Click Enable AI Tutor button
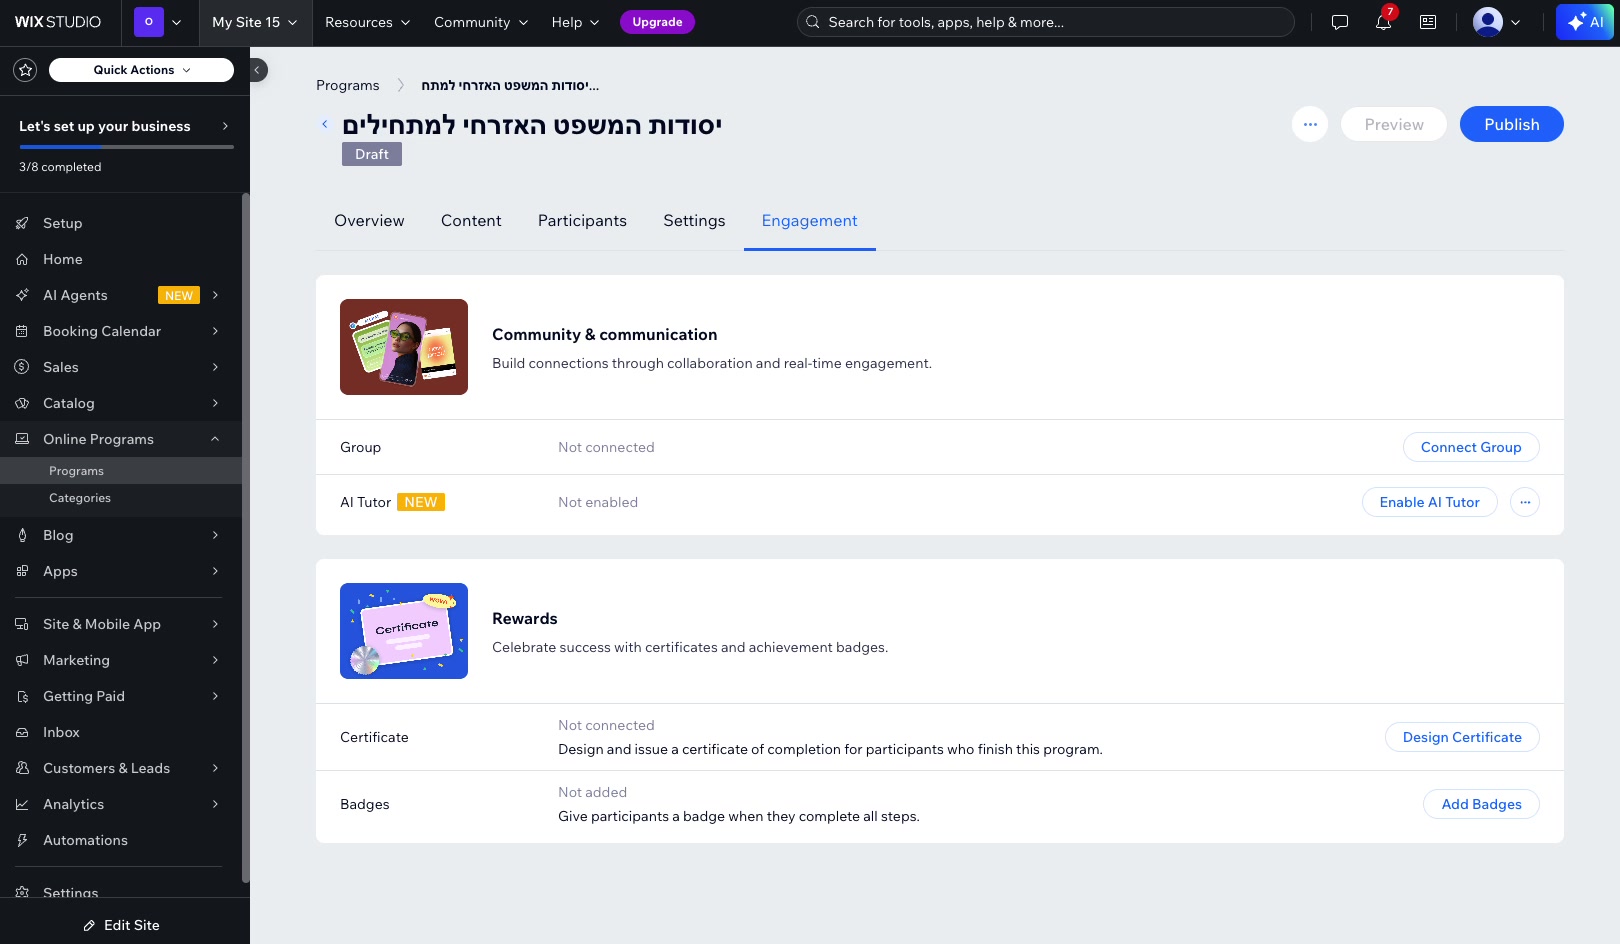The height and width of the screenshot is (944, 1620). [1429, 502]
